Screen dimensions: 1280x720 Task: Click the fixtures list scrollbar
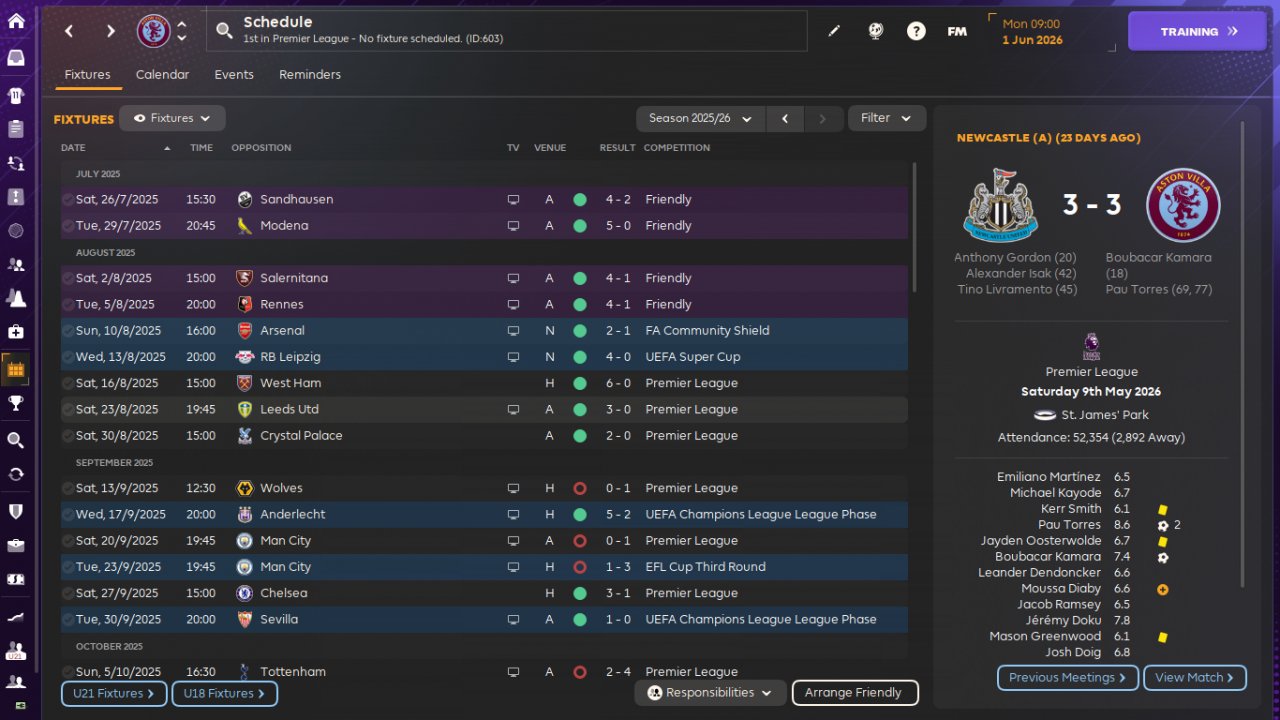point(914,230)
